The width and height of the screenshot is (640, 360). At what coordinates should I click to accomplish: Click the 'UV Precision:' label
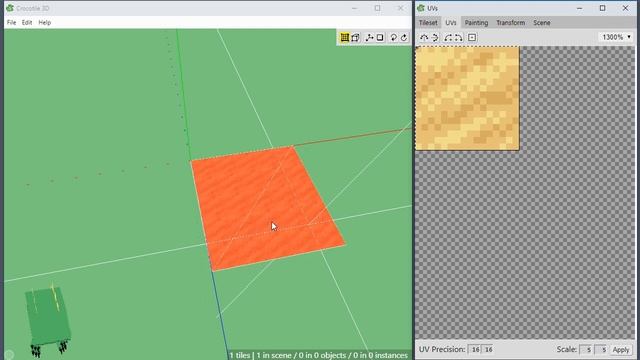click(x=442, y=349)
